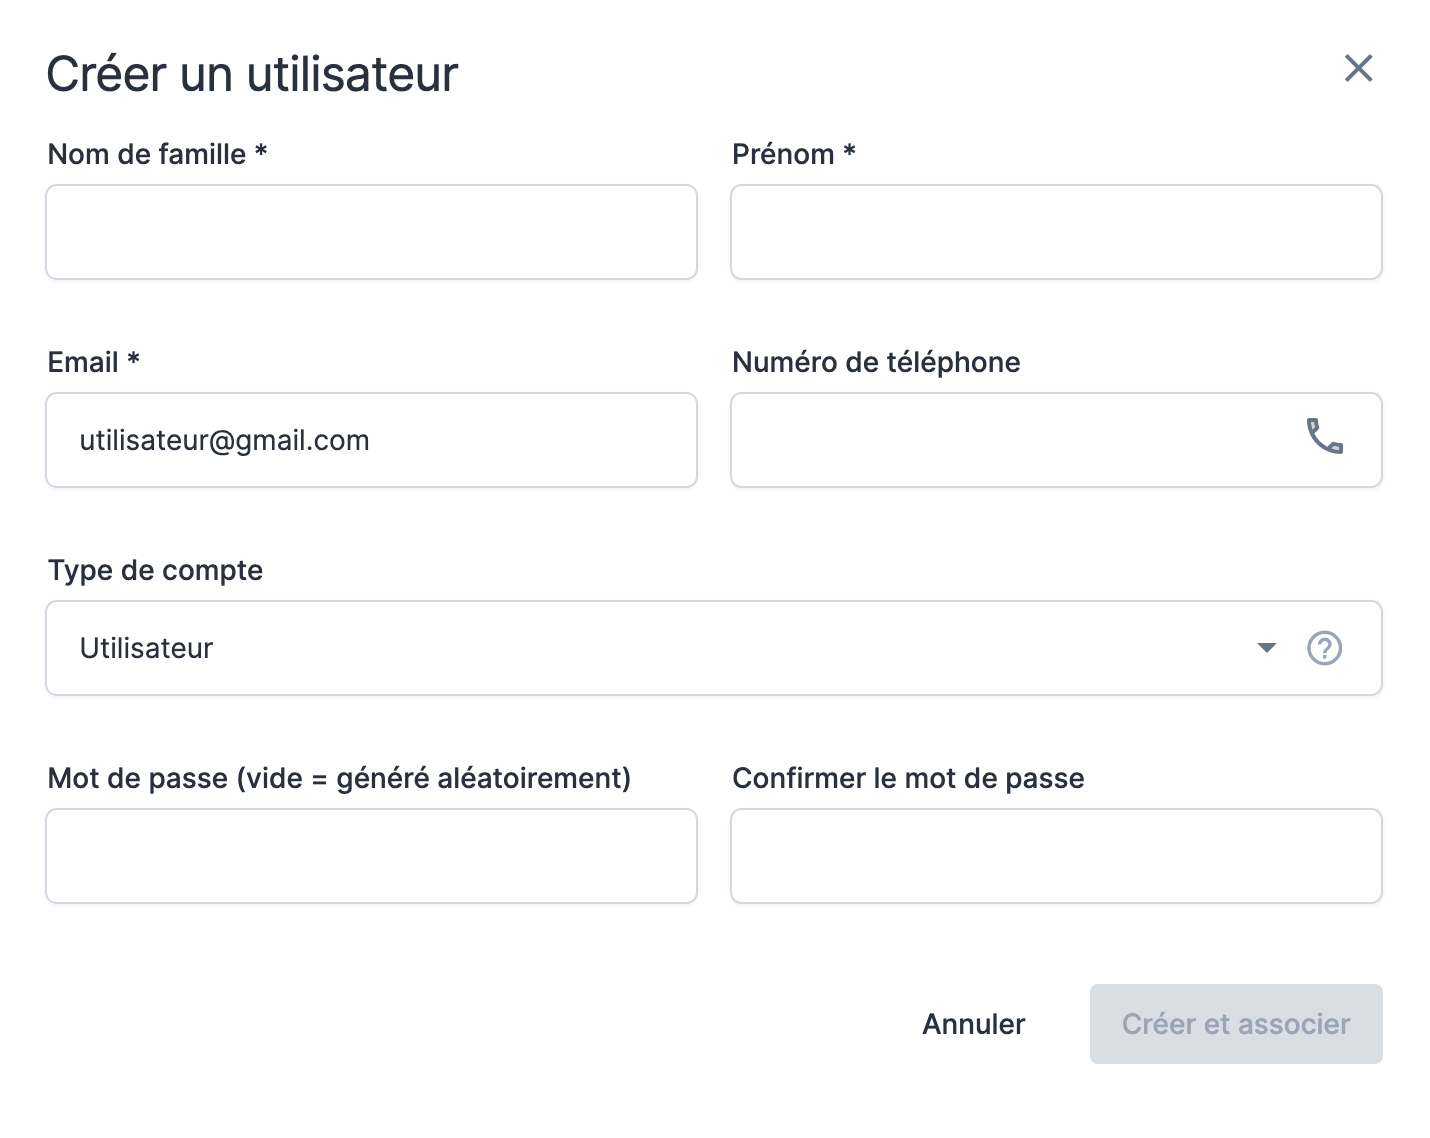
Task: Close the Créer un utilisateur dialog
Action: click(x=1358, y=69)
